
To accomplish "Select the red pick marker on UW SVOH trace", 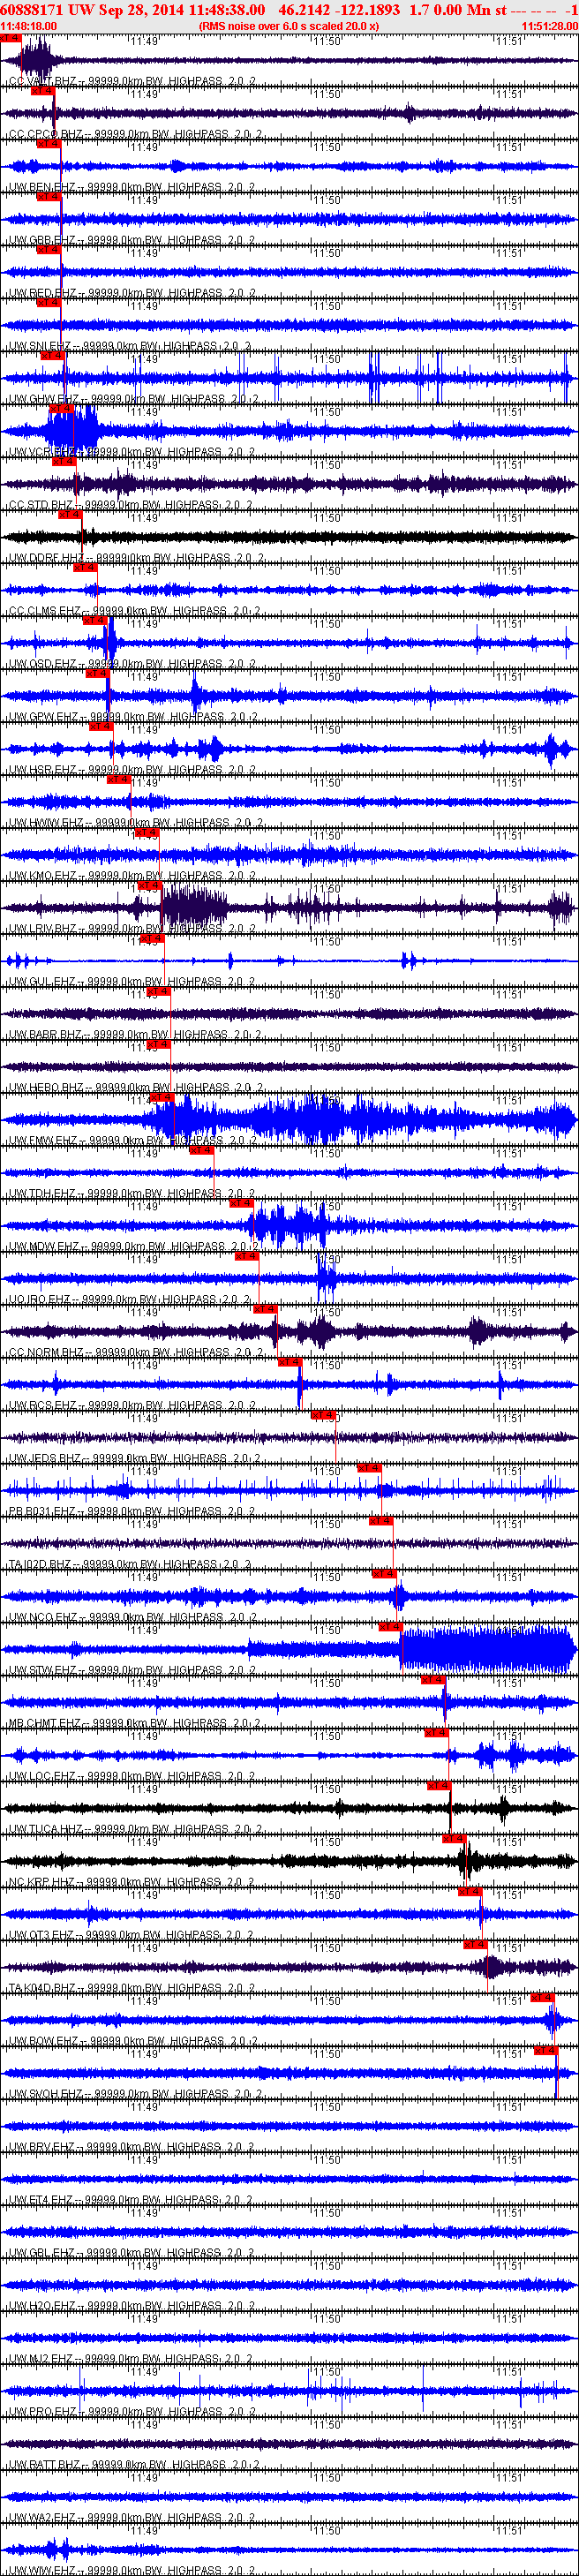I will coord(545,2050).
